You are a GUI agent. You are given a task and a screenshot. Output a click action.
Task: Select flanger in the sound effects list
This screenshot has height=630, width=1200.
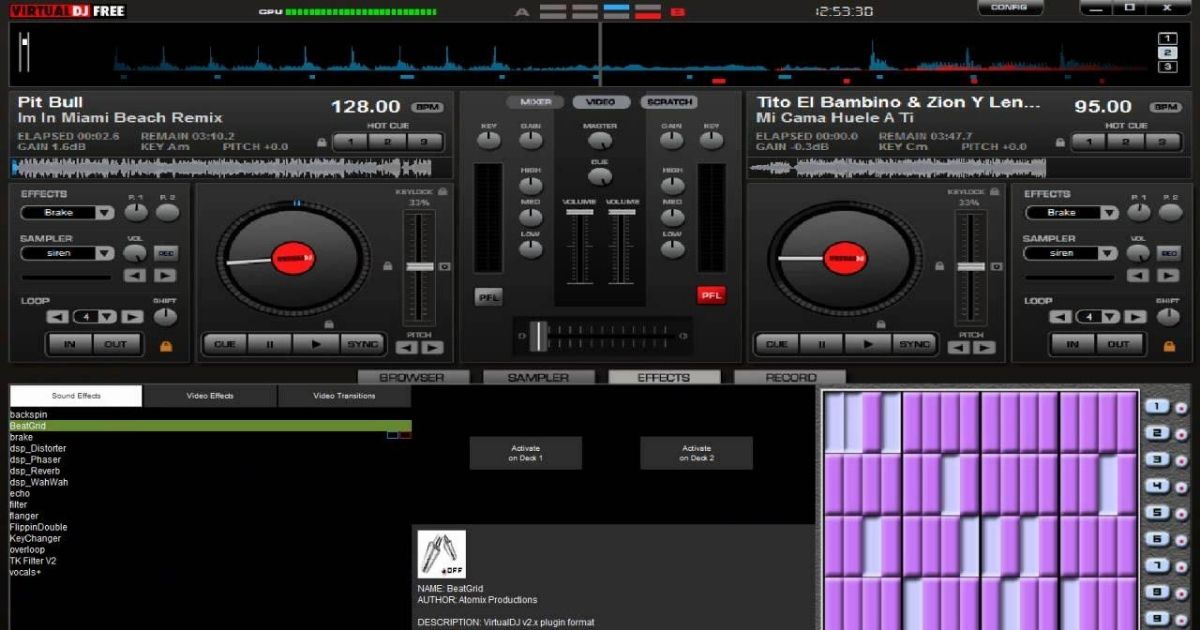click(x=25, y=516)
